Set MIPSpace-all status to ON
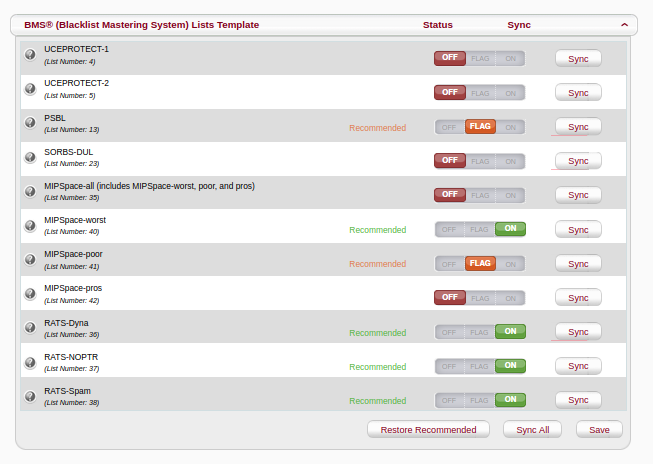The height and width of the screenshot is (464, 653). click(511, 195)
